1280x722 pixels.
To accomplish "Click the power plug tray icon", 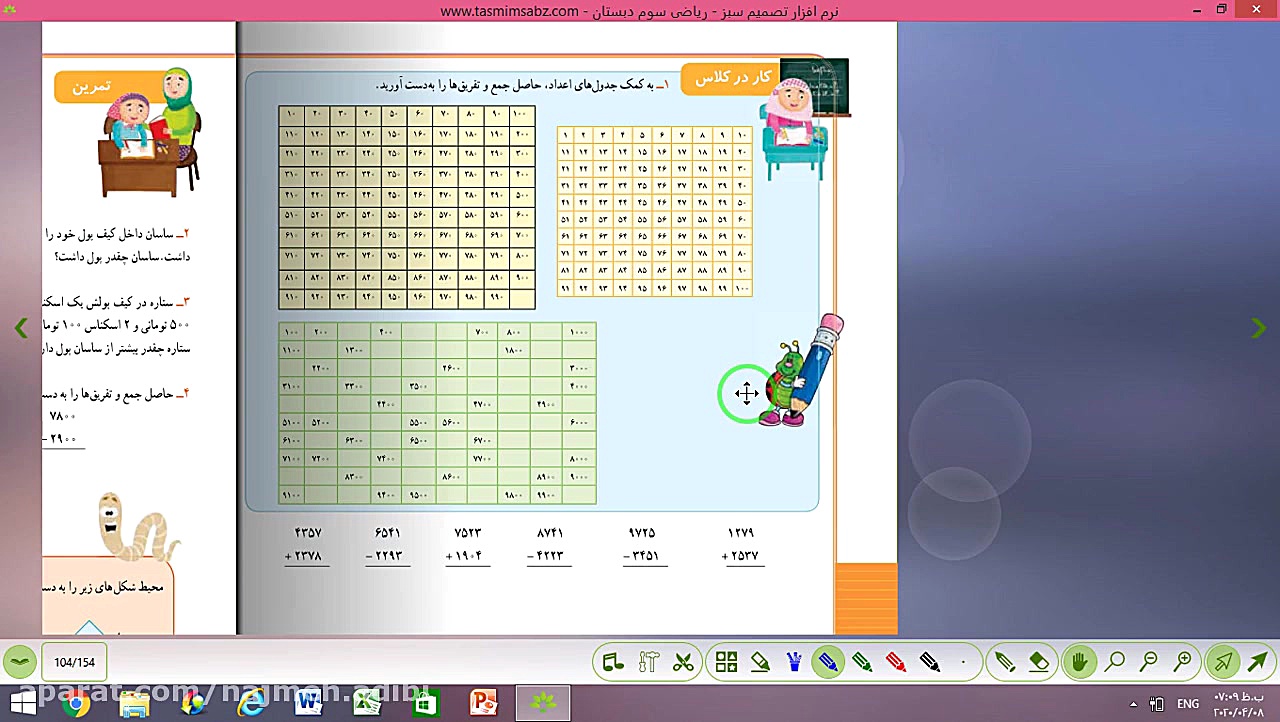I will tap(1157, 704).
